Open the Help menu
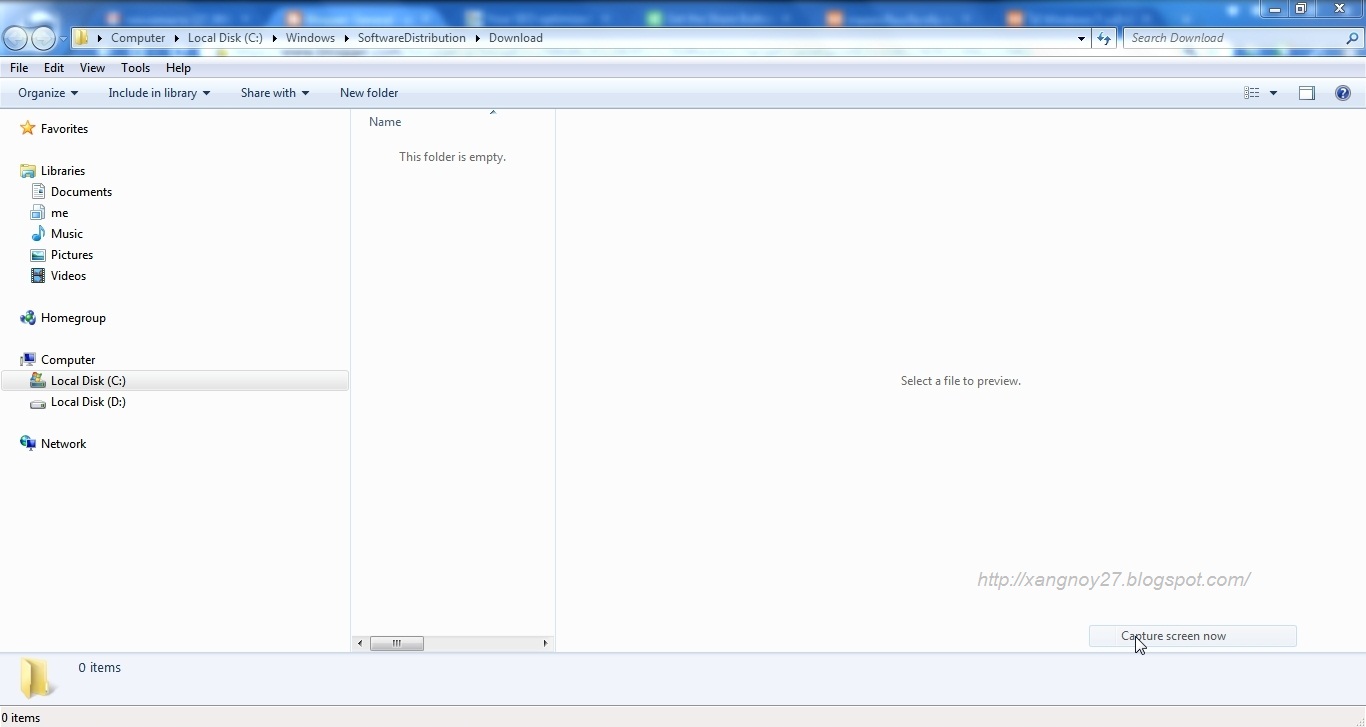This screenshot has width=1366, height=727. pyautogui.click(x=178, y=68)
